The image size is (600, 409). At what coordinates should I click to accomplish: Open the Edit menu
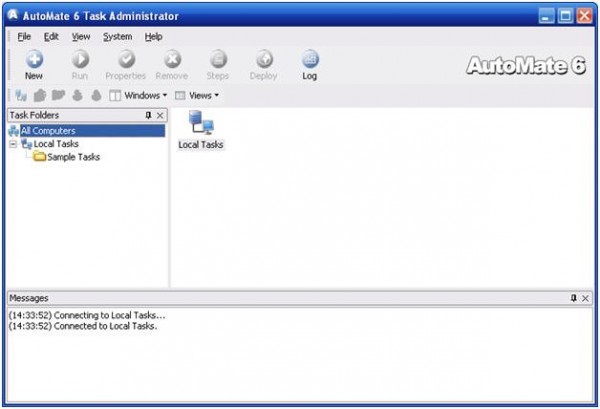pyautogui.click(x=51, y=37)
